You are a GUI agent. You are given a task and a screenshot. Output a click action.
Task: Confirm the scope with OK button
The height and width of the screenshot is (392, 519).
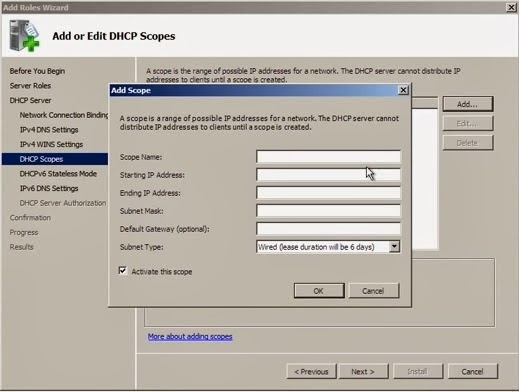[319, 291]
